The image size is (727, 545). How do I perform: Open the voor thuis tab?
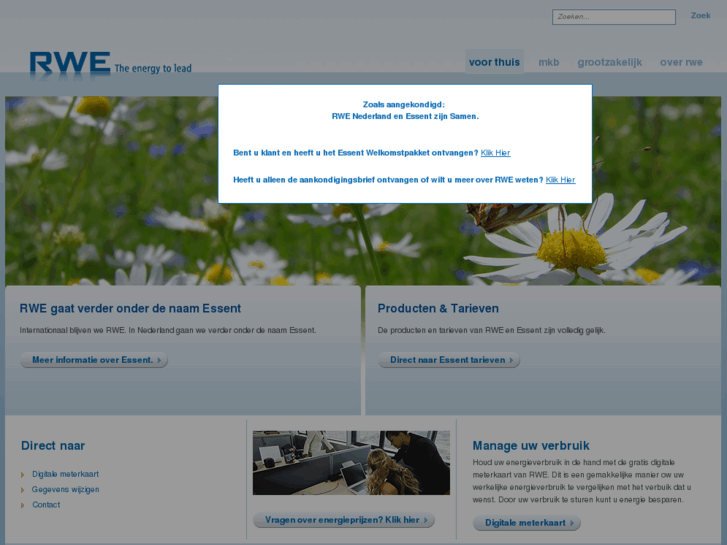pyautogui.click(x=494, y=62)
